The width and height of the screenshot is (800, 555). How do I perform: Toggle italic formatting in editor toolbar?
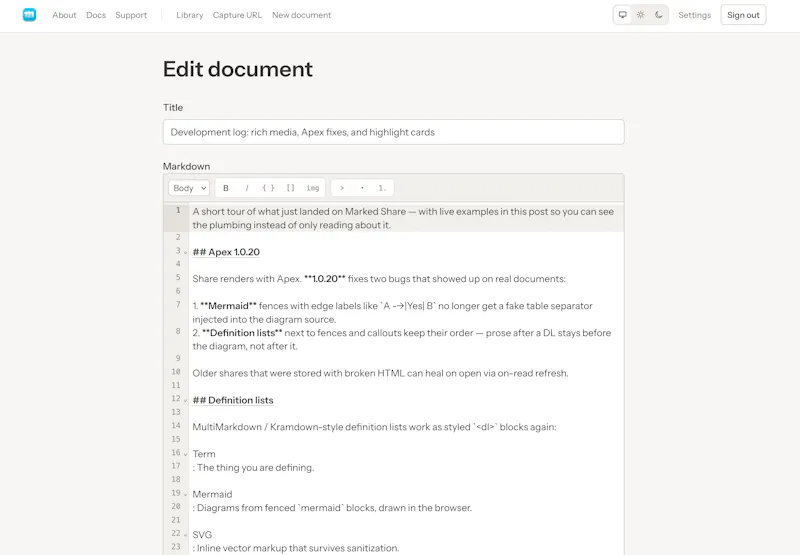(x=247, y=188)
